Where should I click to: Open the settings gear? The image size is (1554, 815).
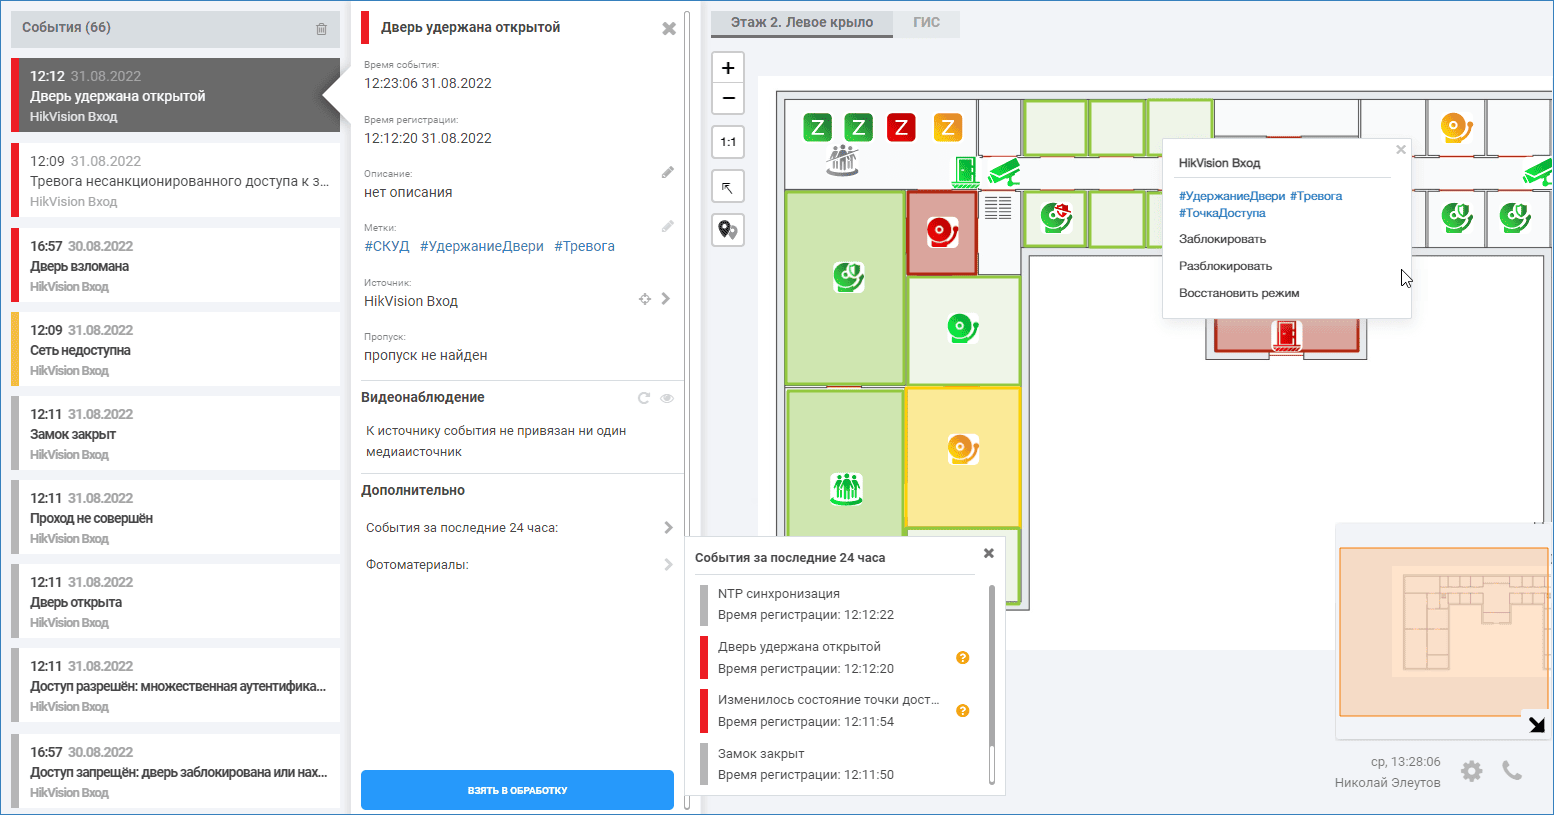[x=1471, y=771]
